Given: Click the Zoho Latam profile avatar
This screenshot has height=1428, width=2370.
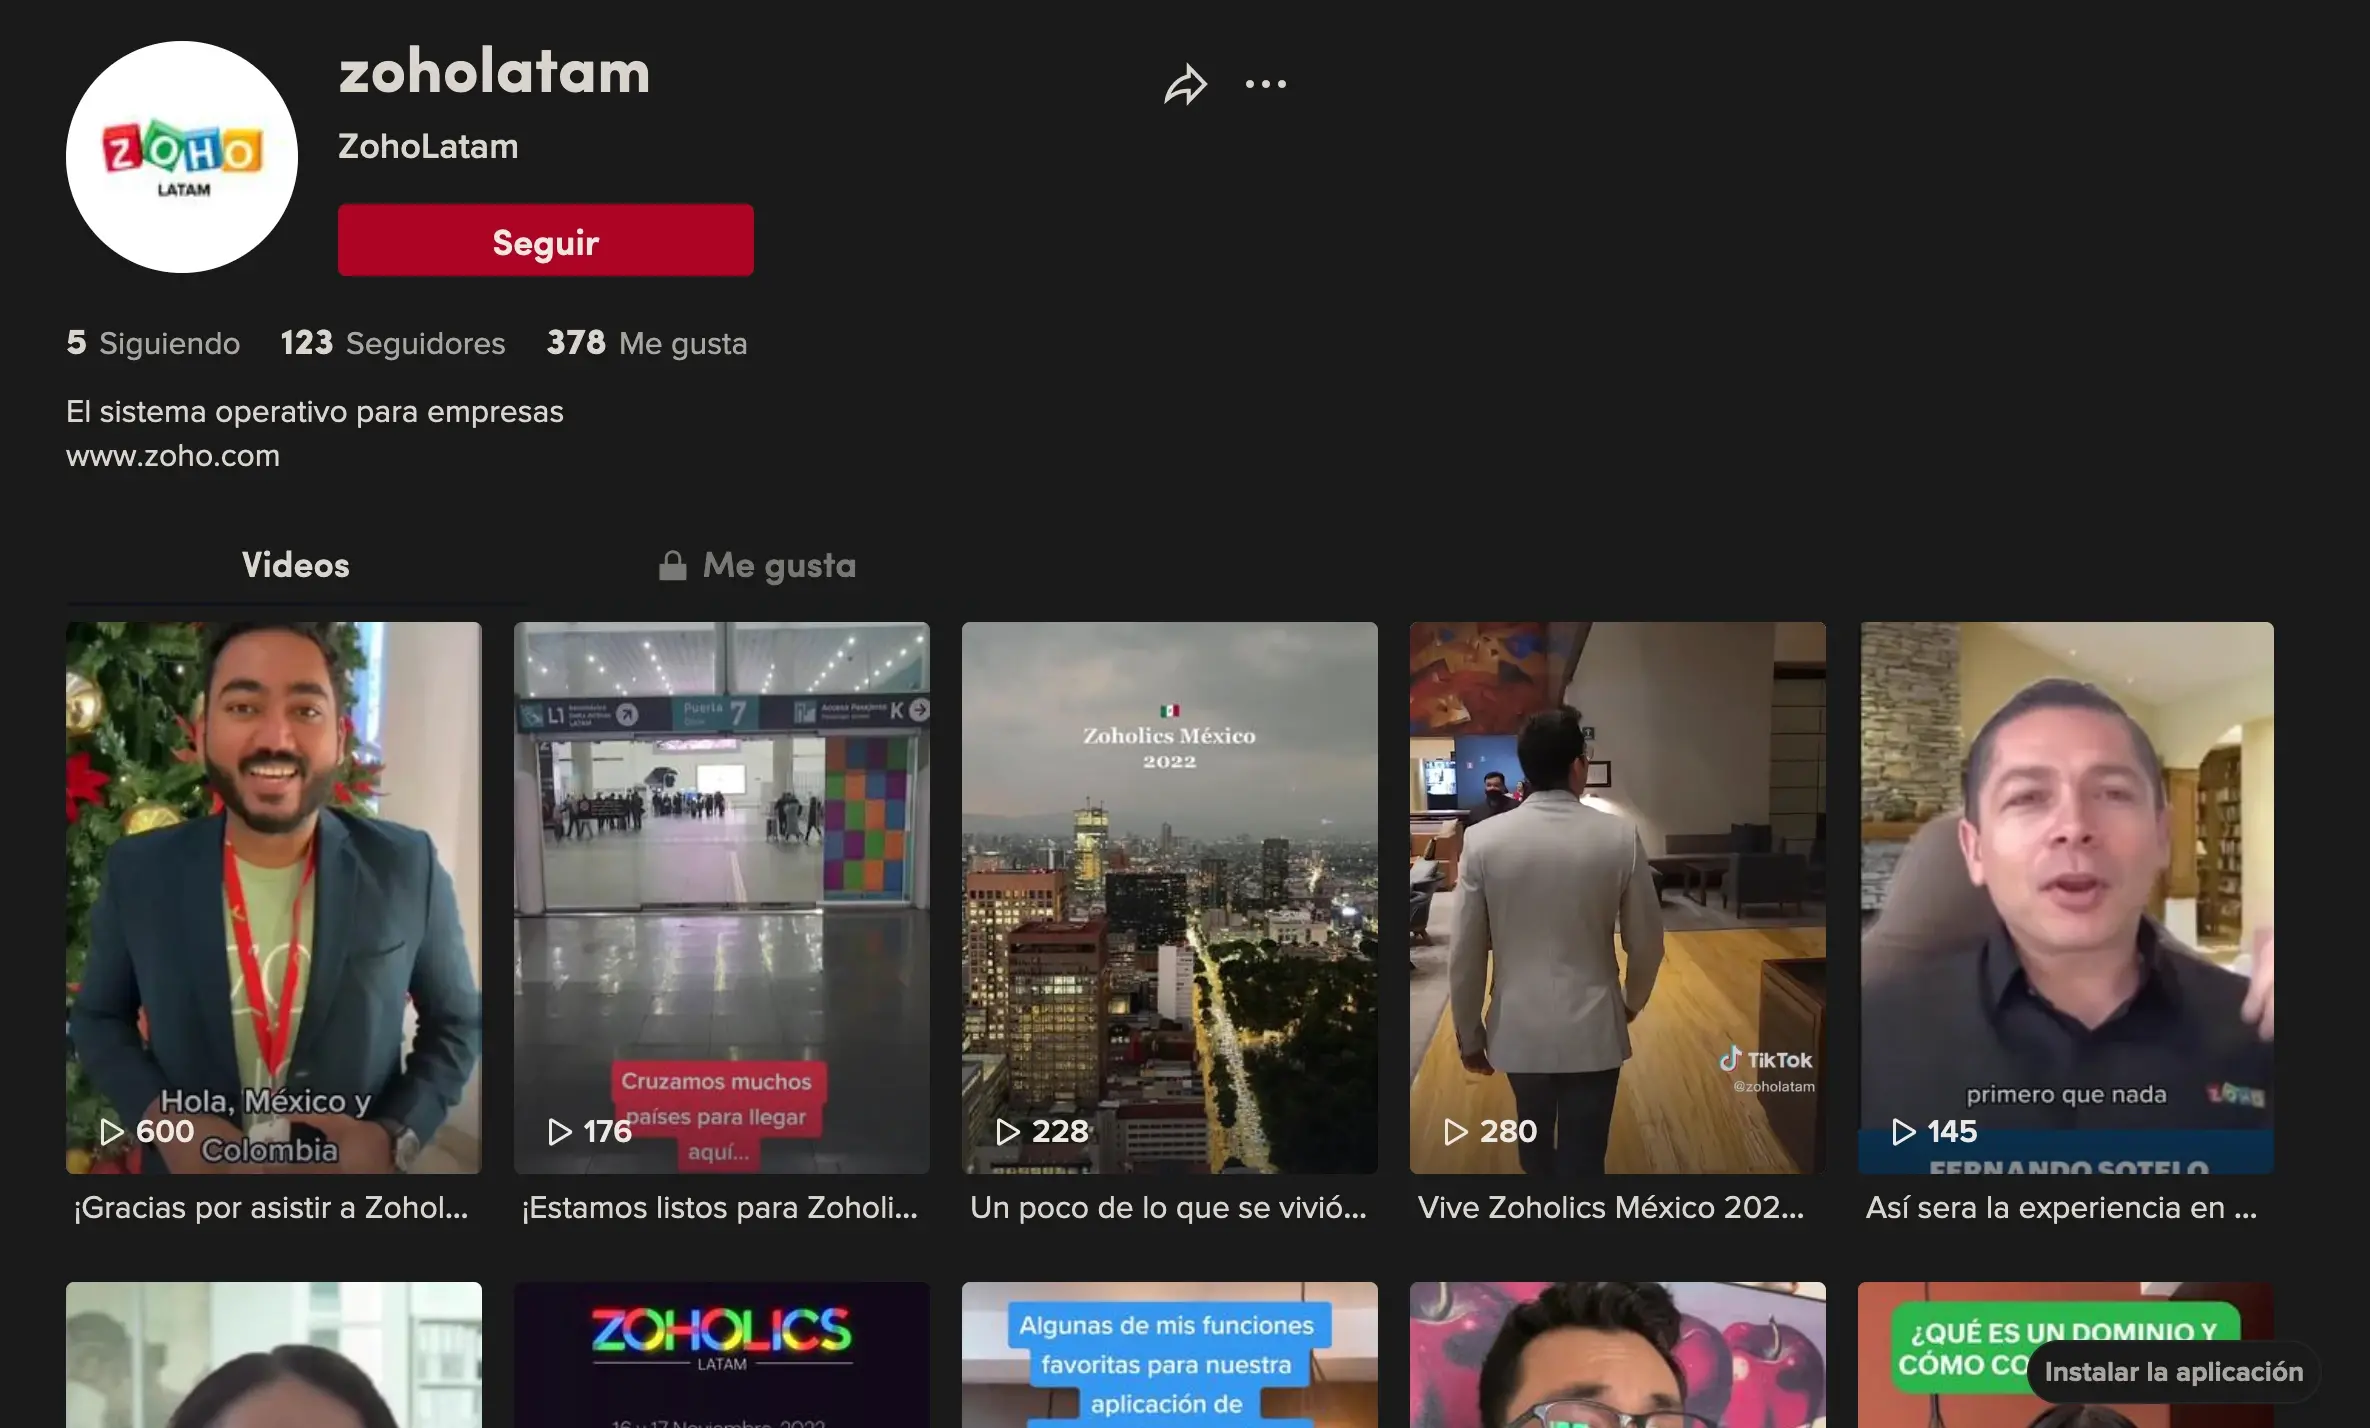Looking at the screenshot, I should [182, 157].
